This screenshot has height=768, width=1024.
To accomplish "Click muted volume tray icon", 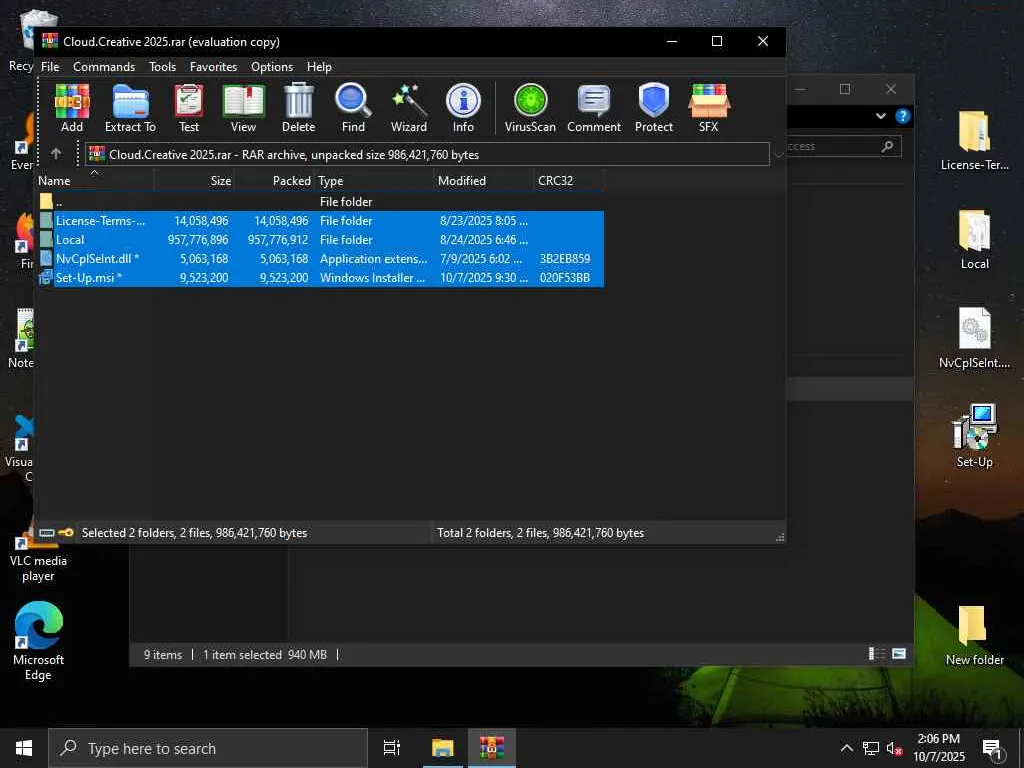I will (x=894, y=748).
